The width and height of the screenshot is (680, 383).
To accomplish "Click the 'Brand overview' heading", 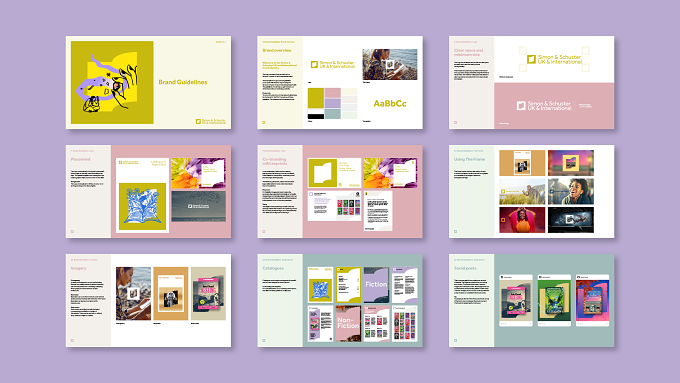I will pyautogui.click(x=277, y=50).
